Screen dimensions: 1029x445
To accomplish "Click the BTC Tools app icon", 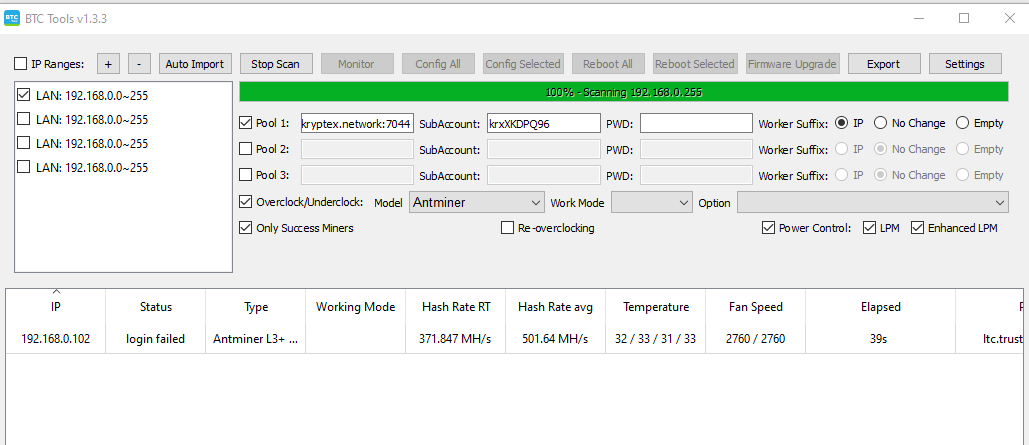I will 12,17.
